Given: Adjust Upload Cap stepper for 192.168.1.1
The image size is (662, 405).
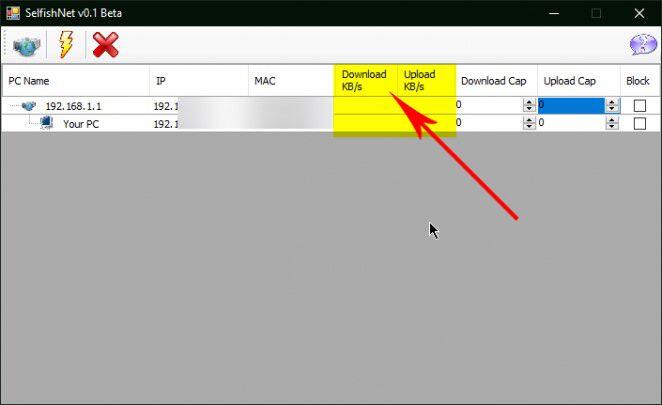Looking at the screenshot, I should coord(611,106).
